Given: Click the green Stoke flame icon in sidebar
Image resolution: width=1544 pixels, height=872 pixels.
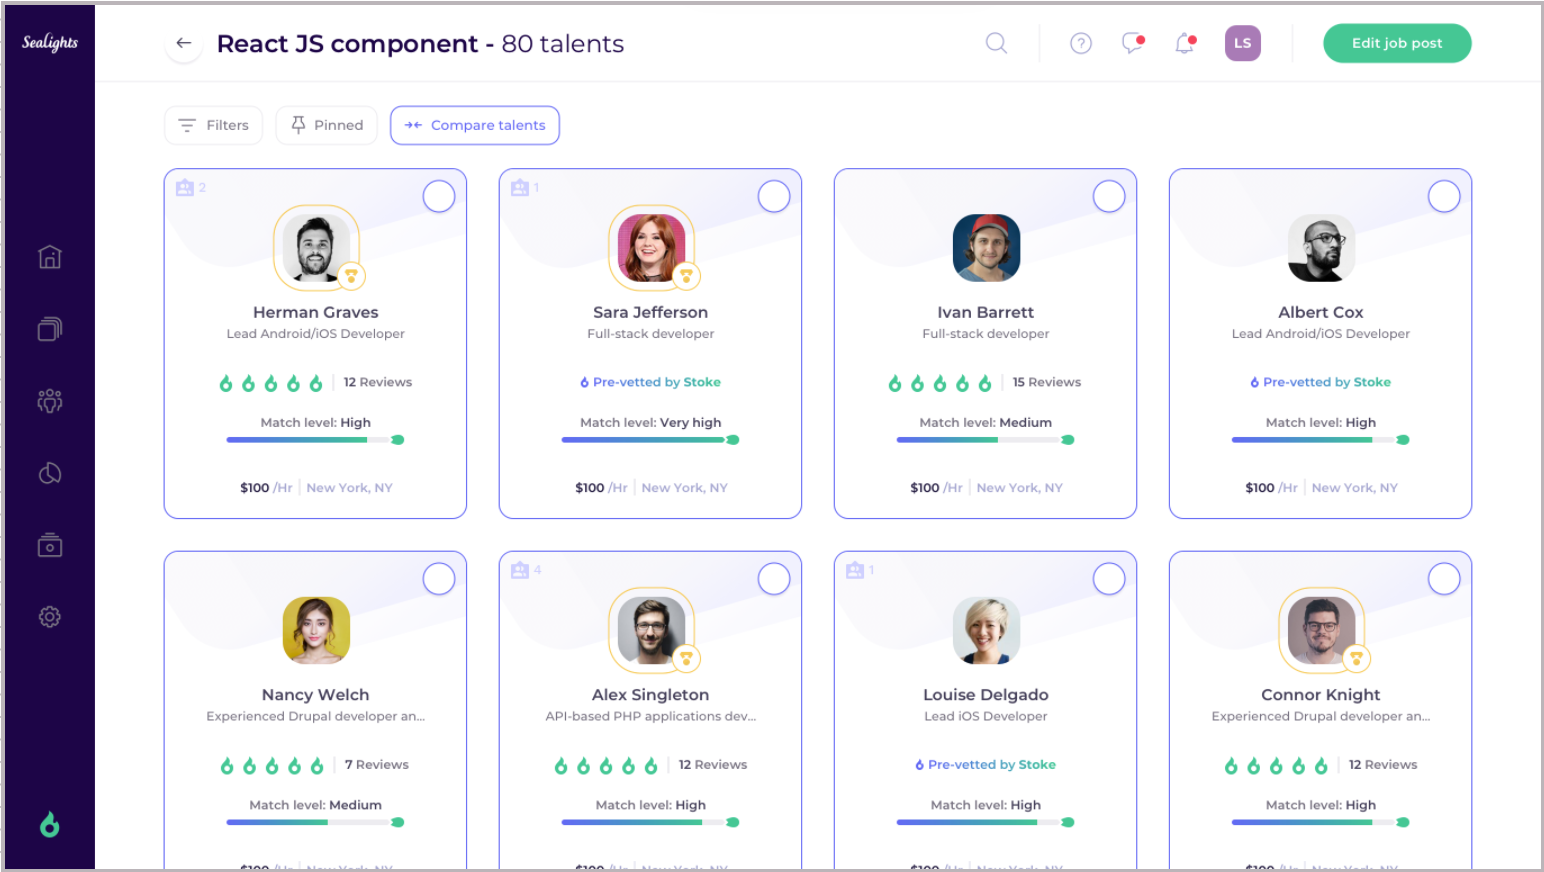Looking at the screenshot, I should [50, 825].
